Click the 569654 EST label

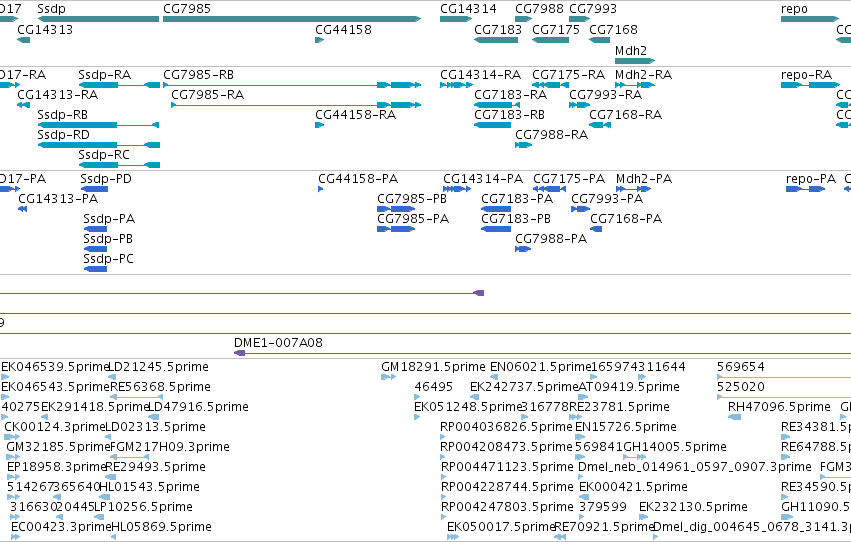point(741,366)
